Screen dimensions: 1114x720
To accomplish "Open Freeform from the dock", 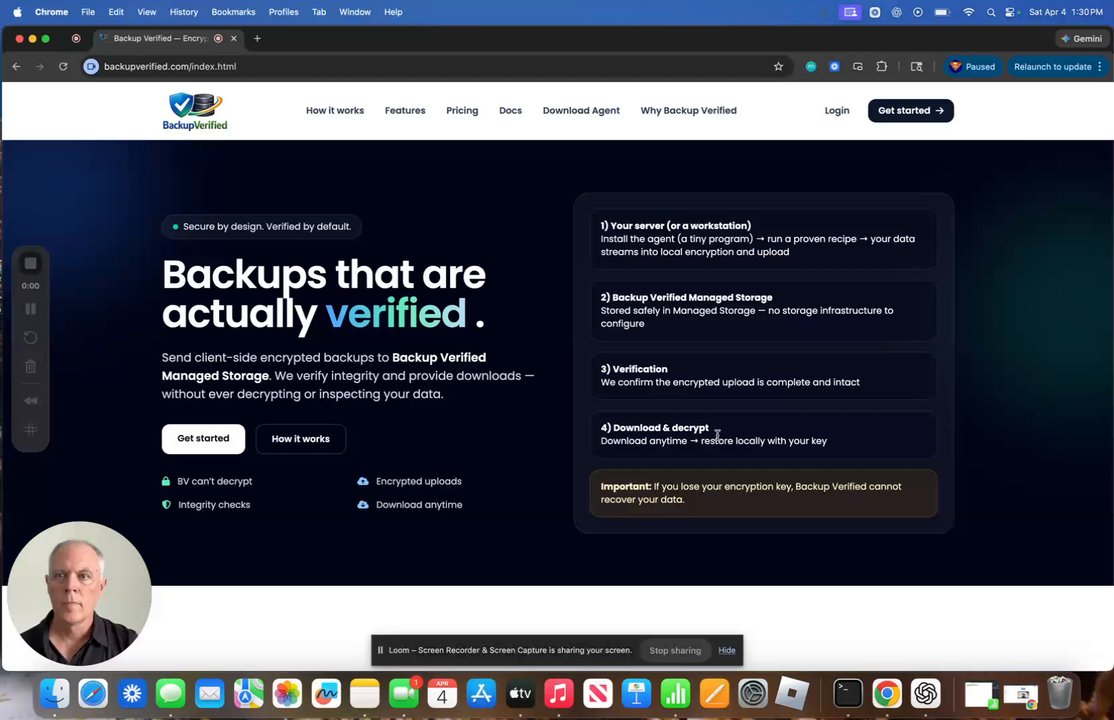I will 326,693.
